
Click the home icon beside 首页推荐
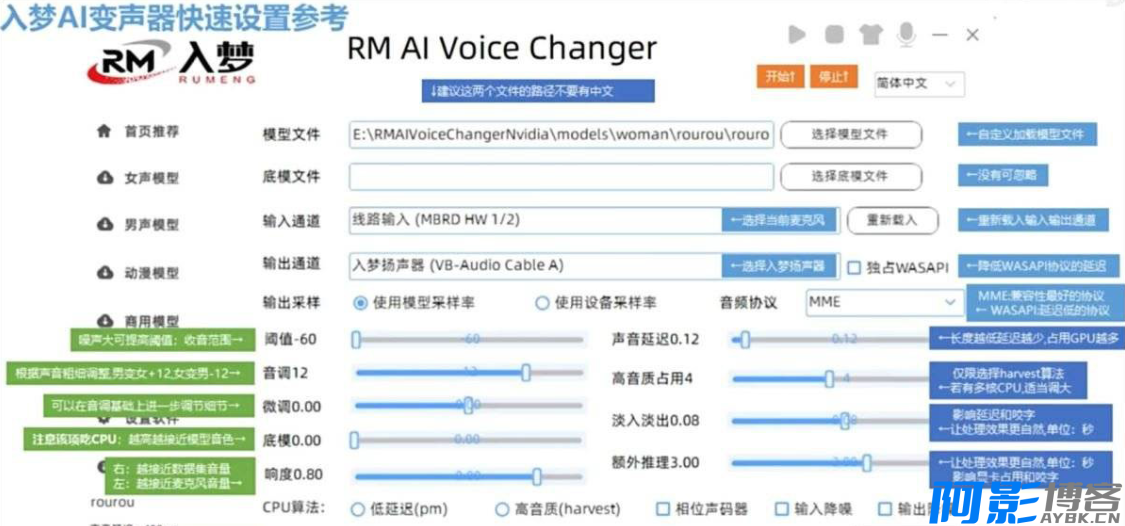[103, 131]
